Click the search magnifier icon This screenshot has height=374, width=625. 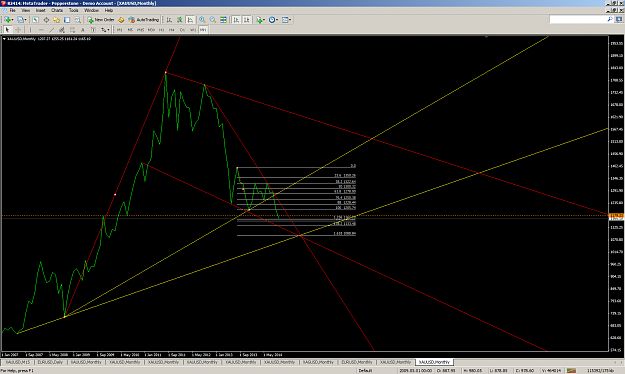610,19
